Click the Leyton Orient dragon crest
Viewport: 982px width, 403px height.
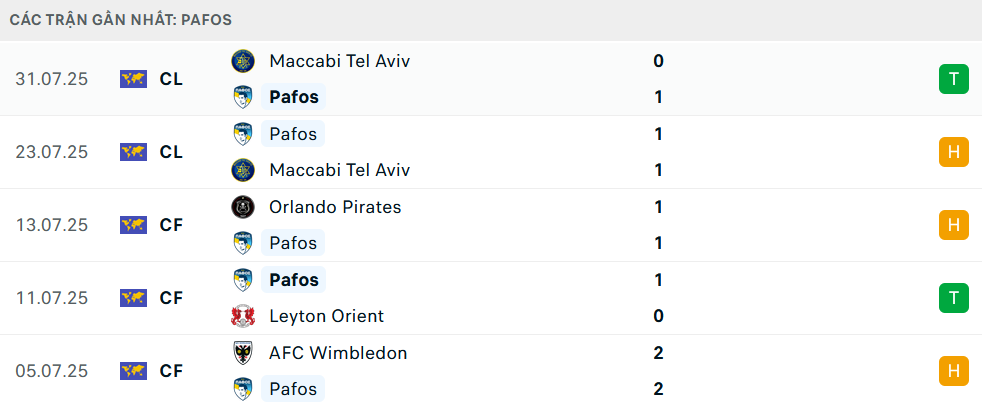[242, 316]
